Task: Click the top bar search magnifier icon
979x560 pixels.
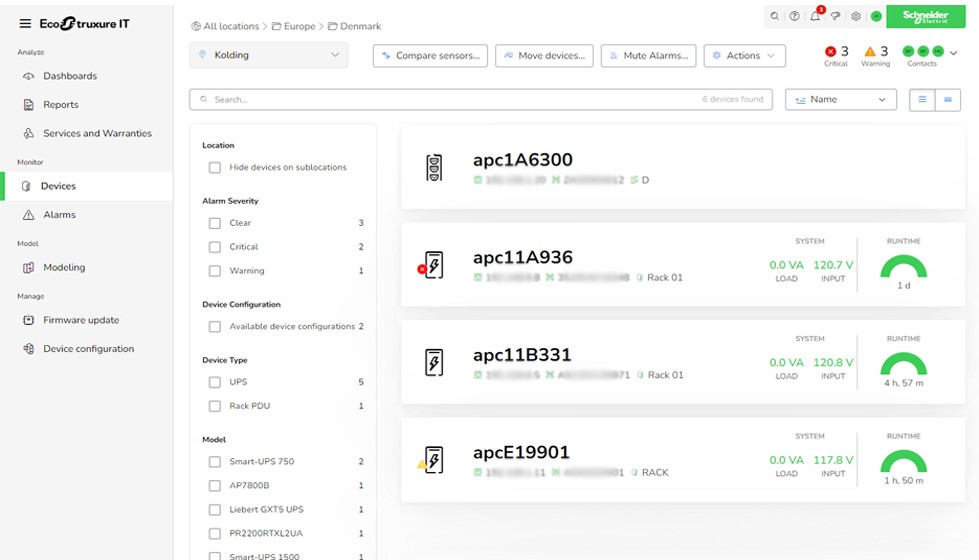Action: (774, 16)
